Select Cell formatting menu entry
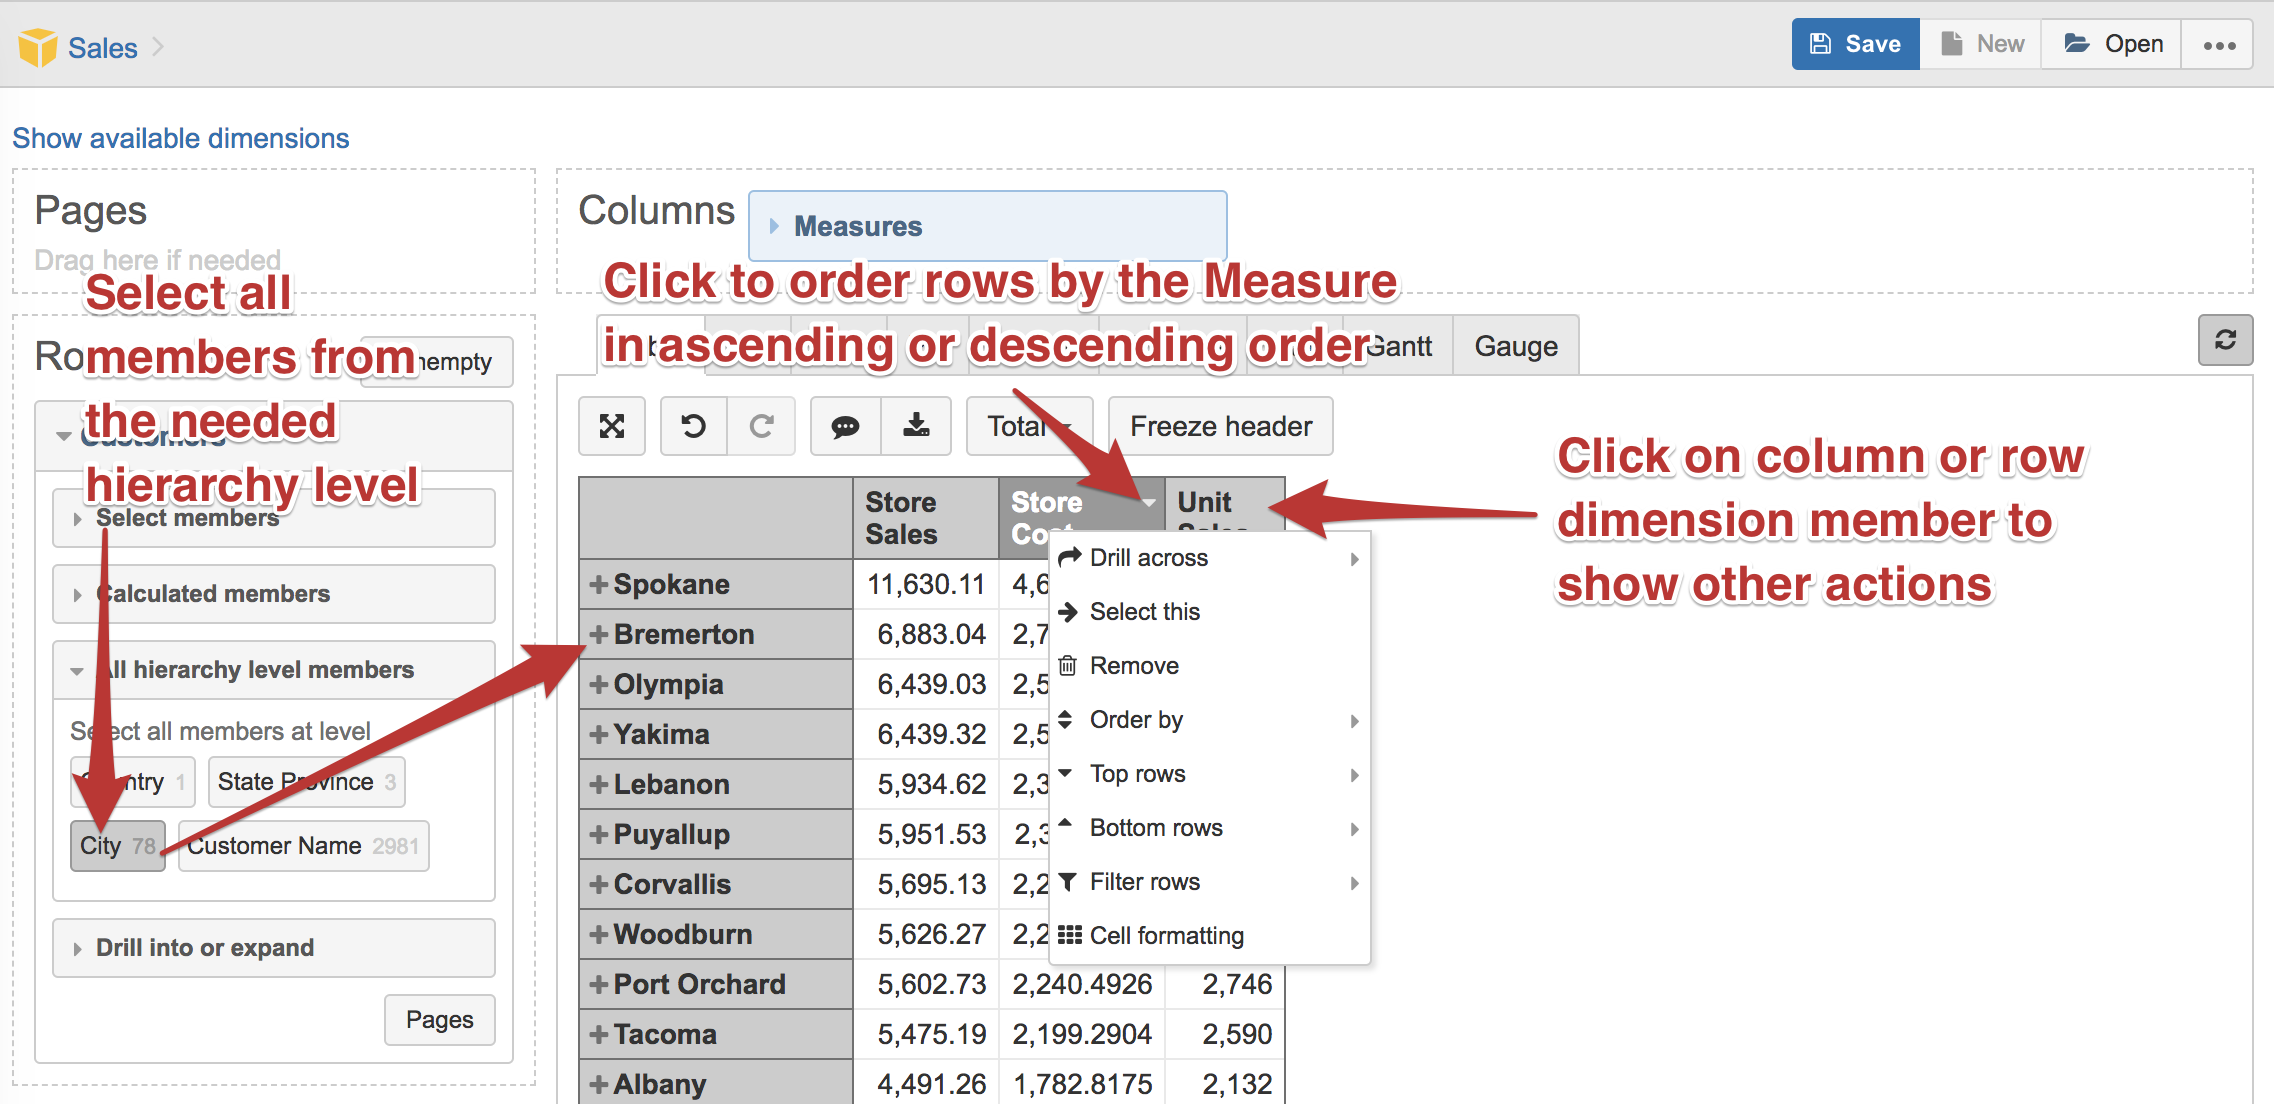The image size is (2274, 1104). (x=1166, y=936)
